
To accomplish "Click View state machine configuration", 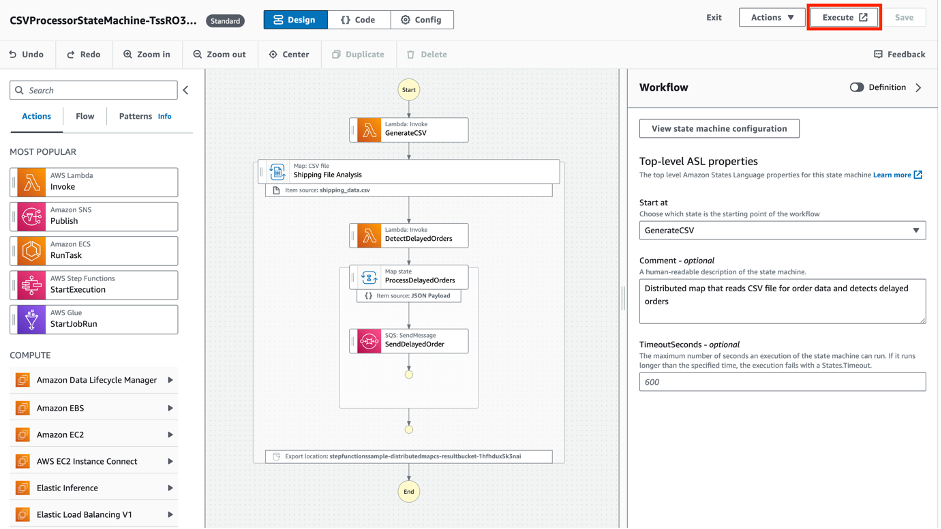I will tap(719, 128).
